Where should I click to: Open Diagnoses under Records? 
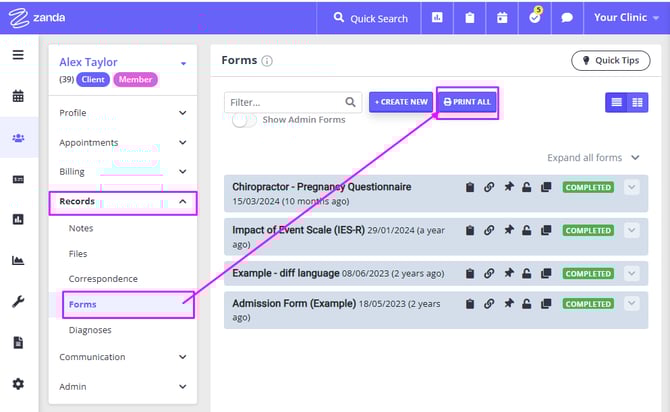pyautogui.click(x=90, y=330)
